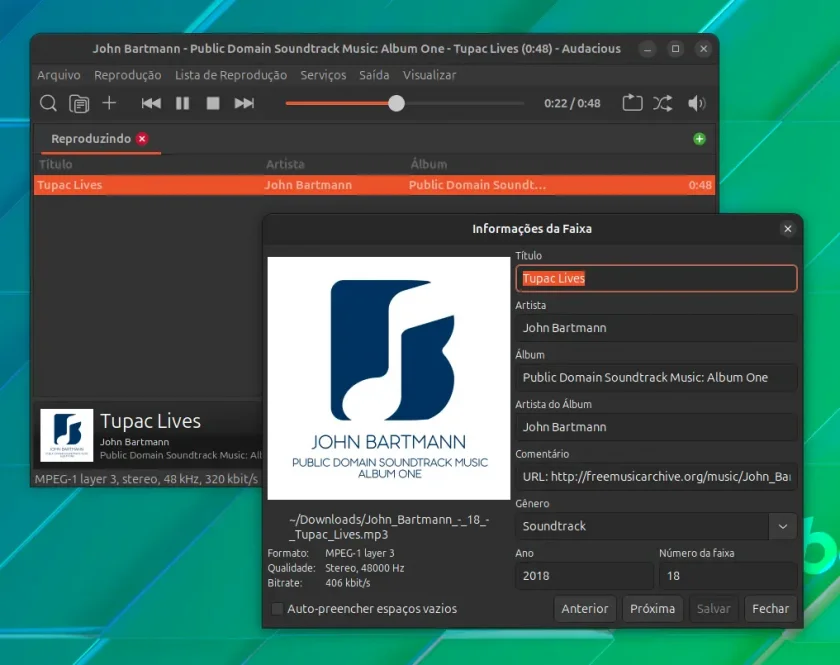Screen dimensions: 840x665
Task: Pause the current playback
Action: (183, 103)
